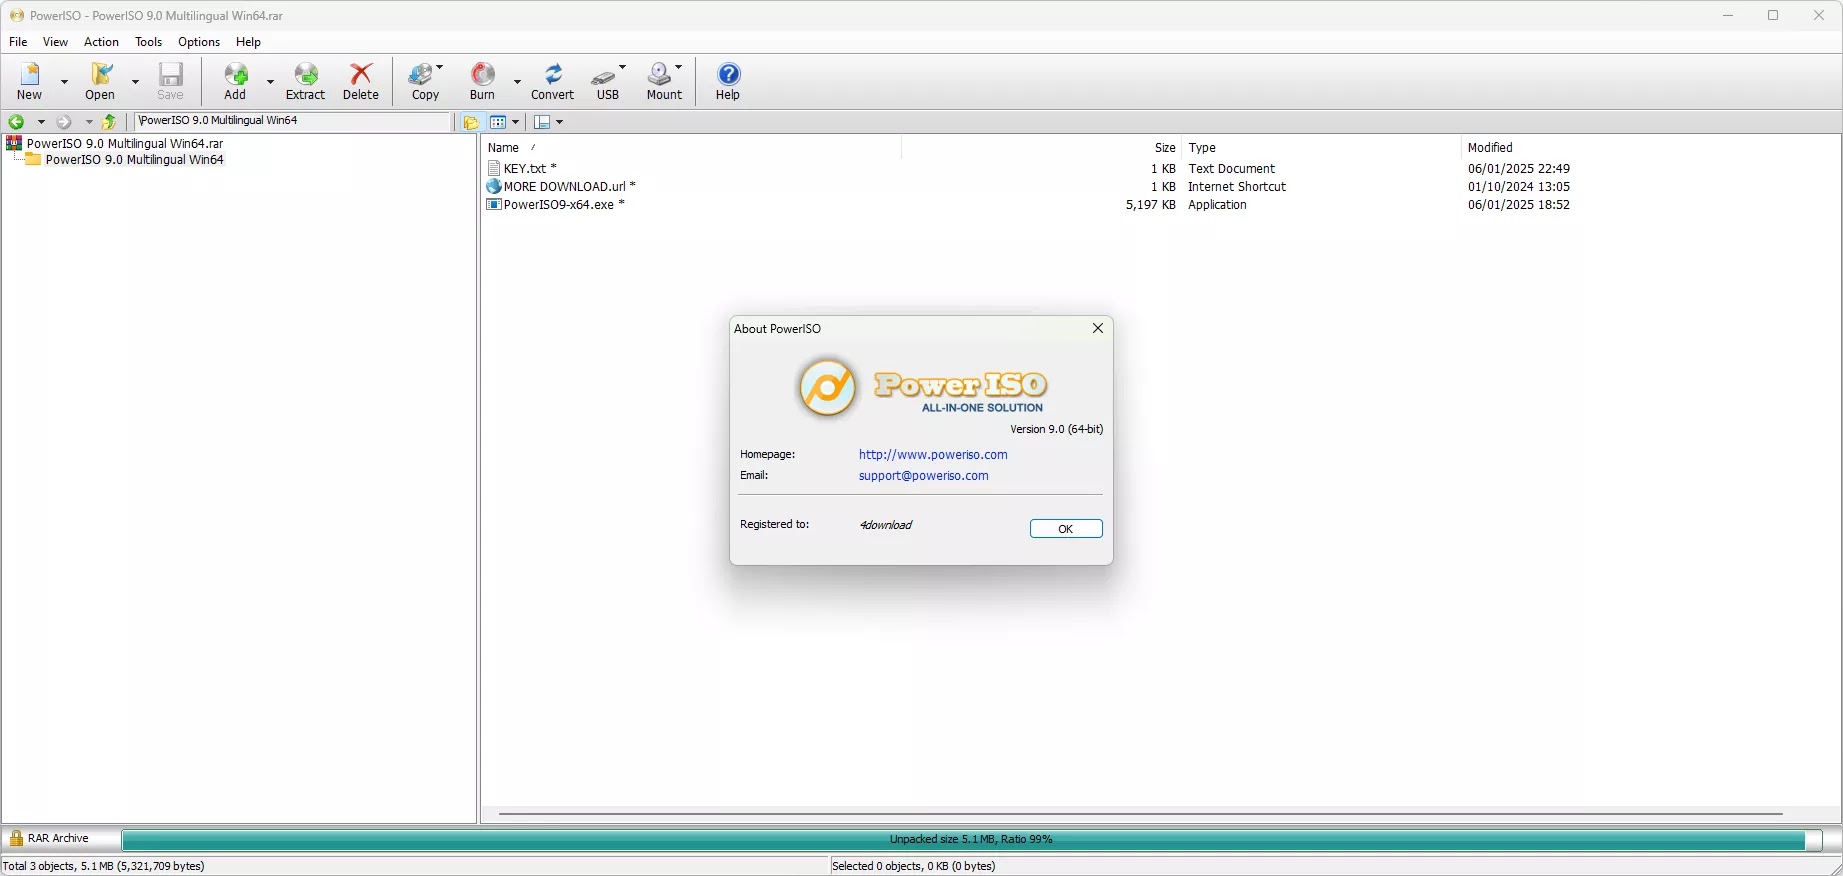Screen dimensions: 1843x876
Task: Click the Extract toolbar icon
Action: click(x=306, y=75)
